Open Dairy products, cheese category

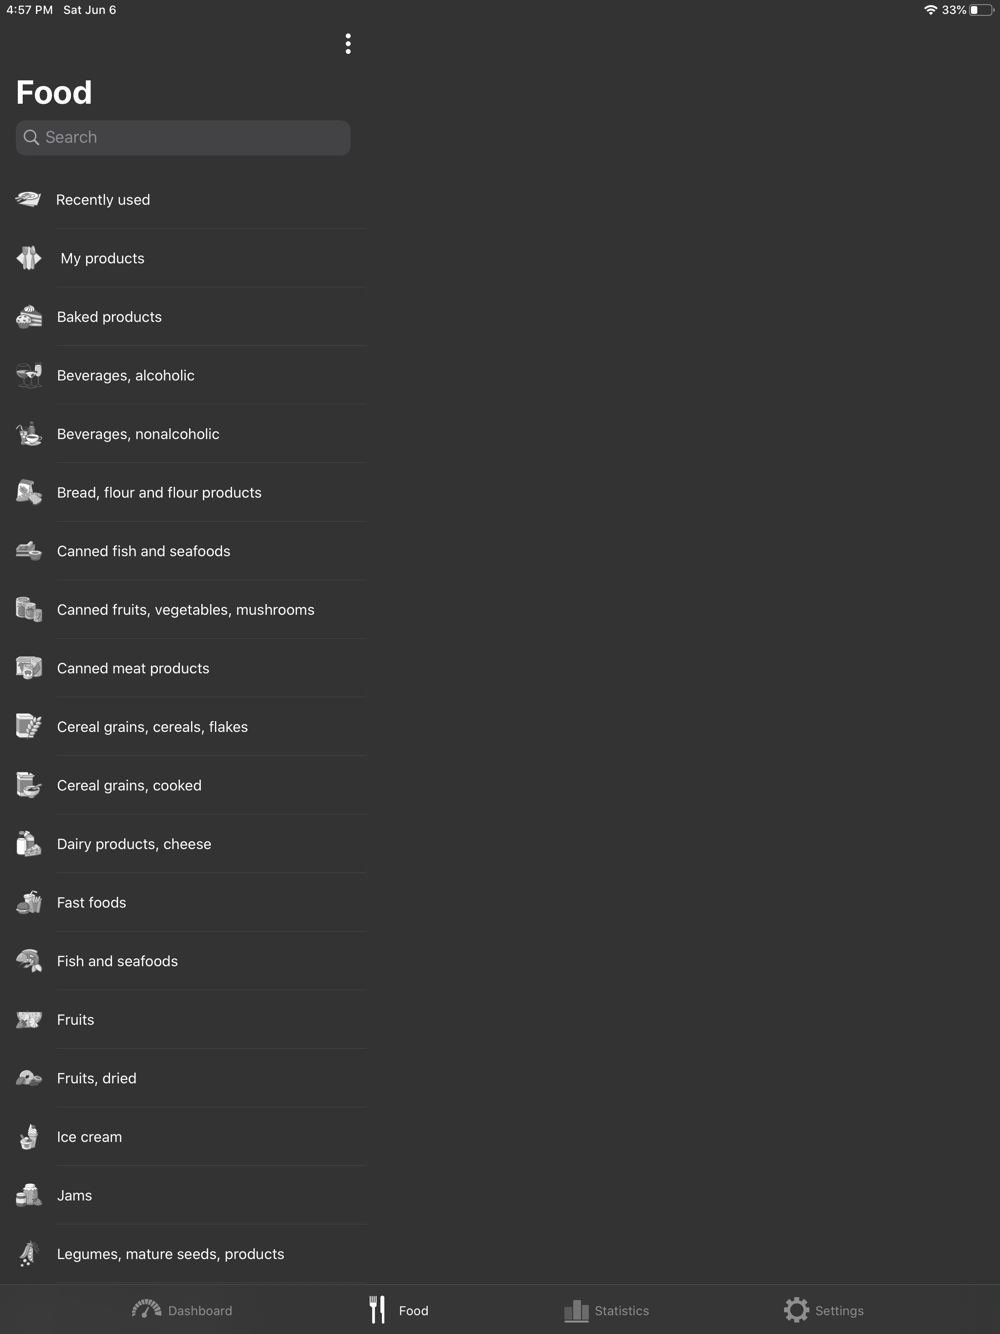point(192,844)
